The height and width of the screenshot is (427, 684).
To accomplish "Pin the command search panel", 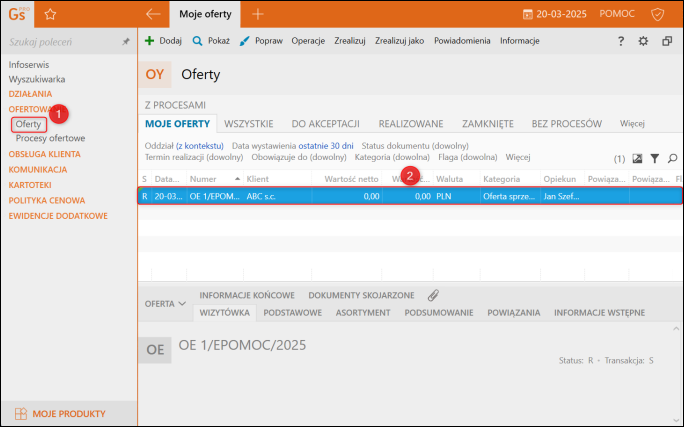I will click(x=126, y=42).
